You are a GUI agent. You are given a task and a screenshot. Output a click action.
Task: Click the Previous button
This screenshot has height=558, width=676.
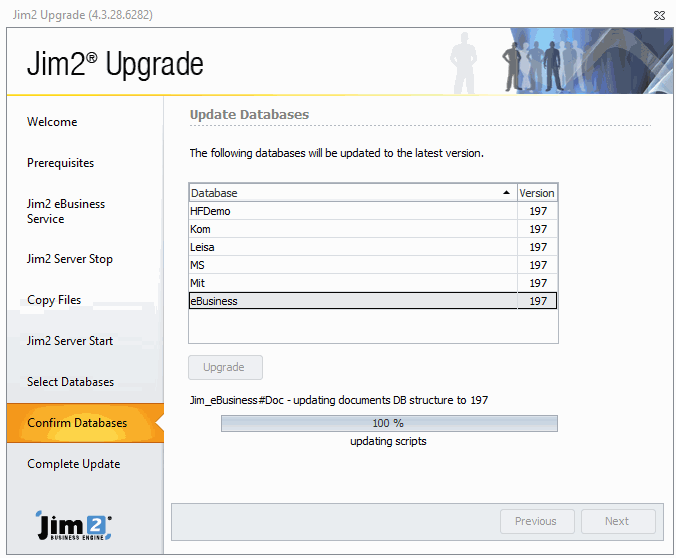tap(537, 521)
